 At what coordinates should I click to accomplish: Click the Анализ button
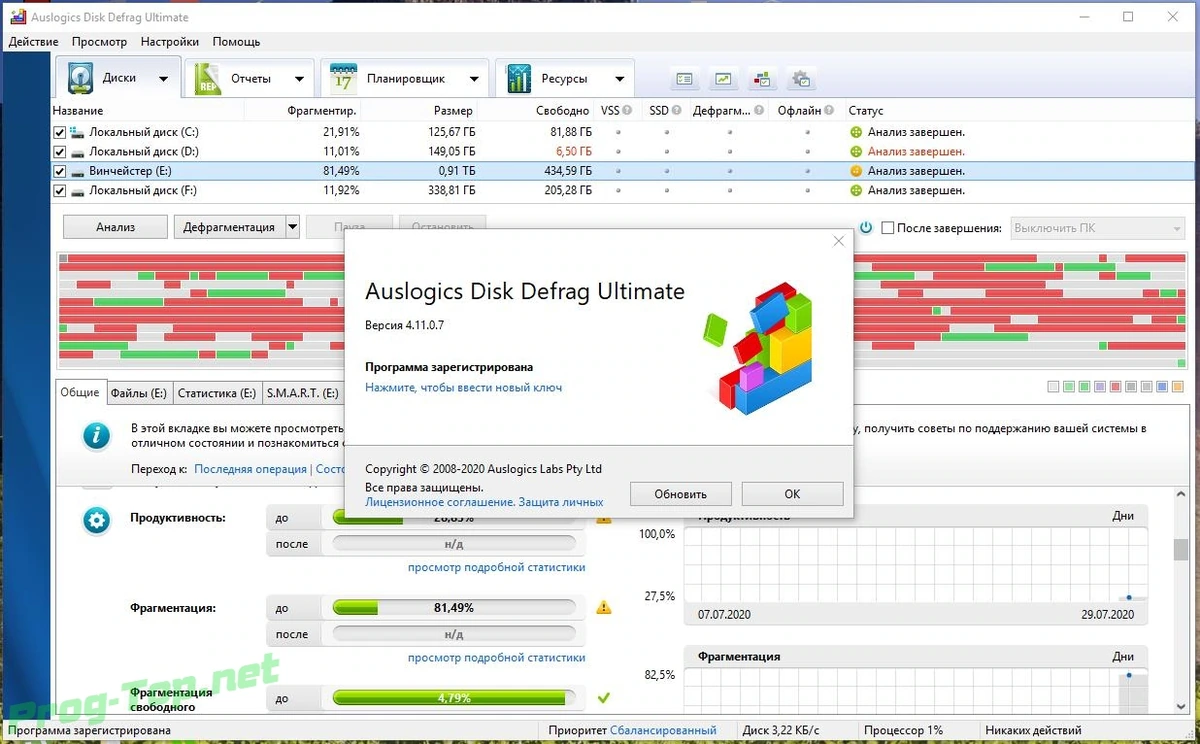(x=115, y=227)
